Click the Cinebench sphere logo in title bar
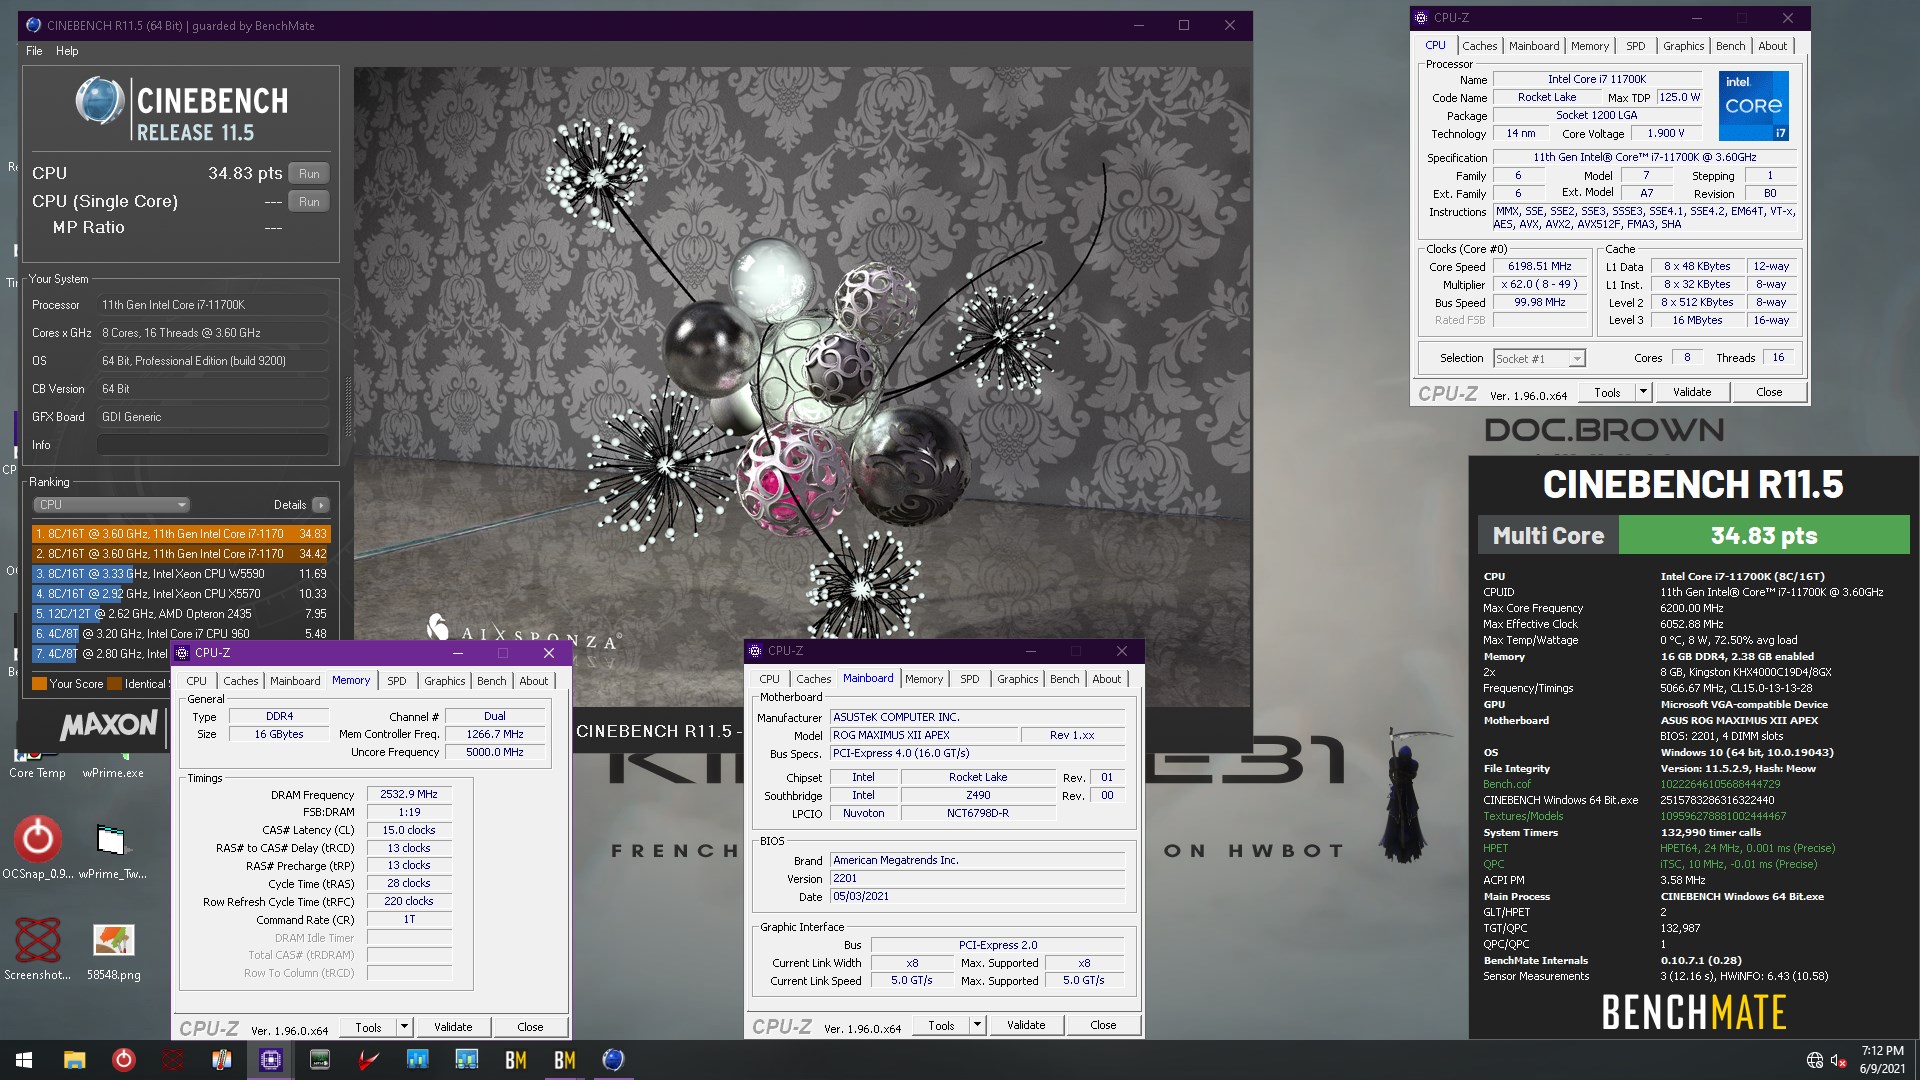The width and height of the screenshot is (1920, 1080). point(33,25)
